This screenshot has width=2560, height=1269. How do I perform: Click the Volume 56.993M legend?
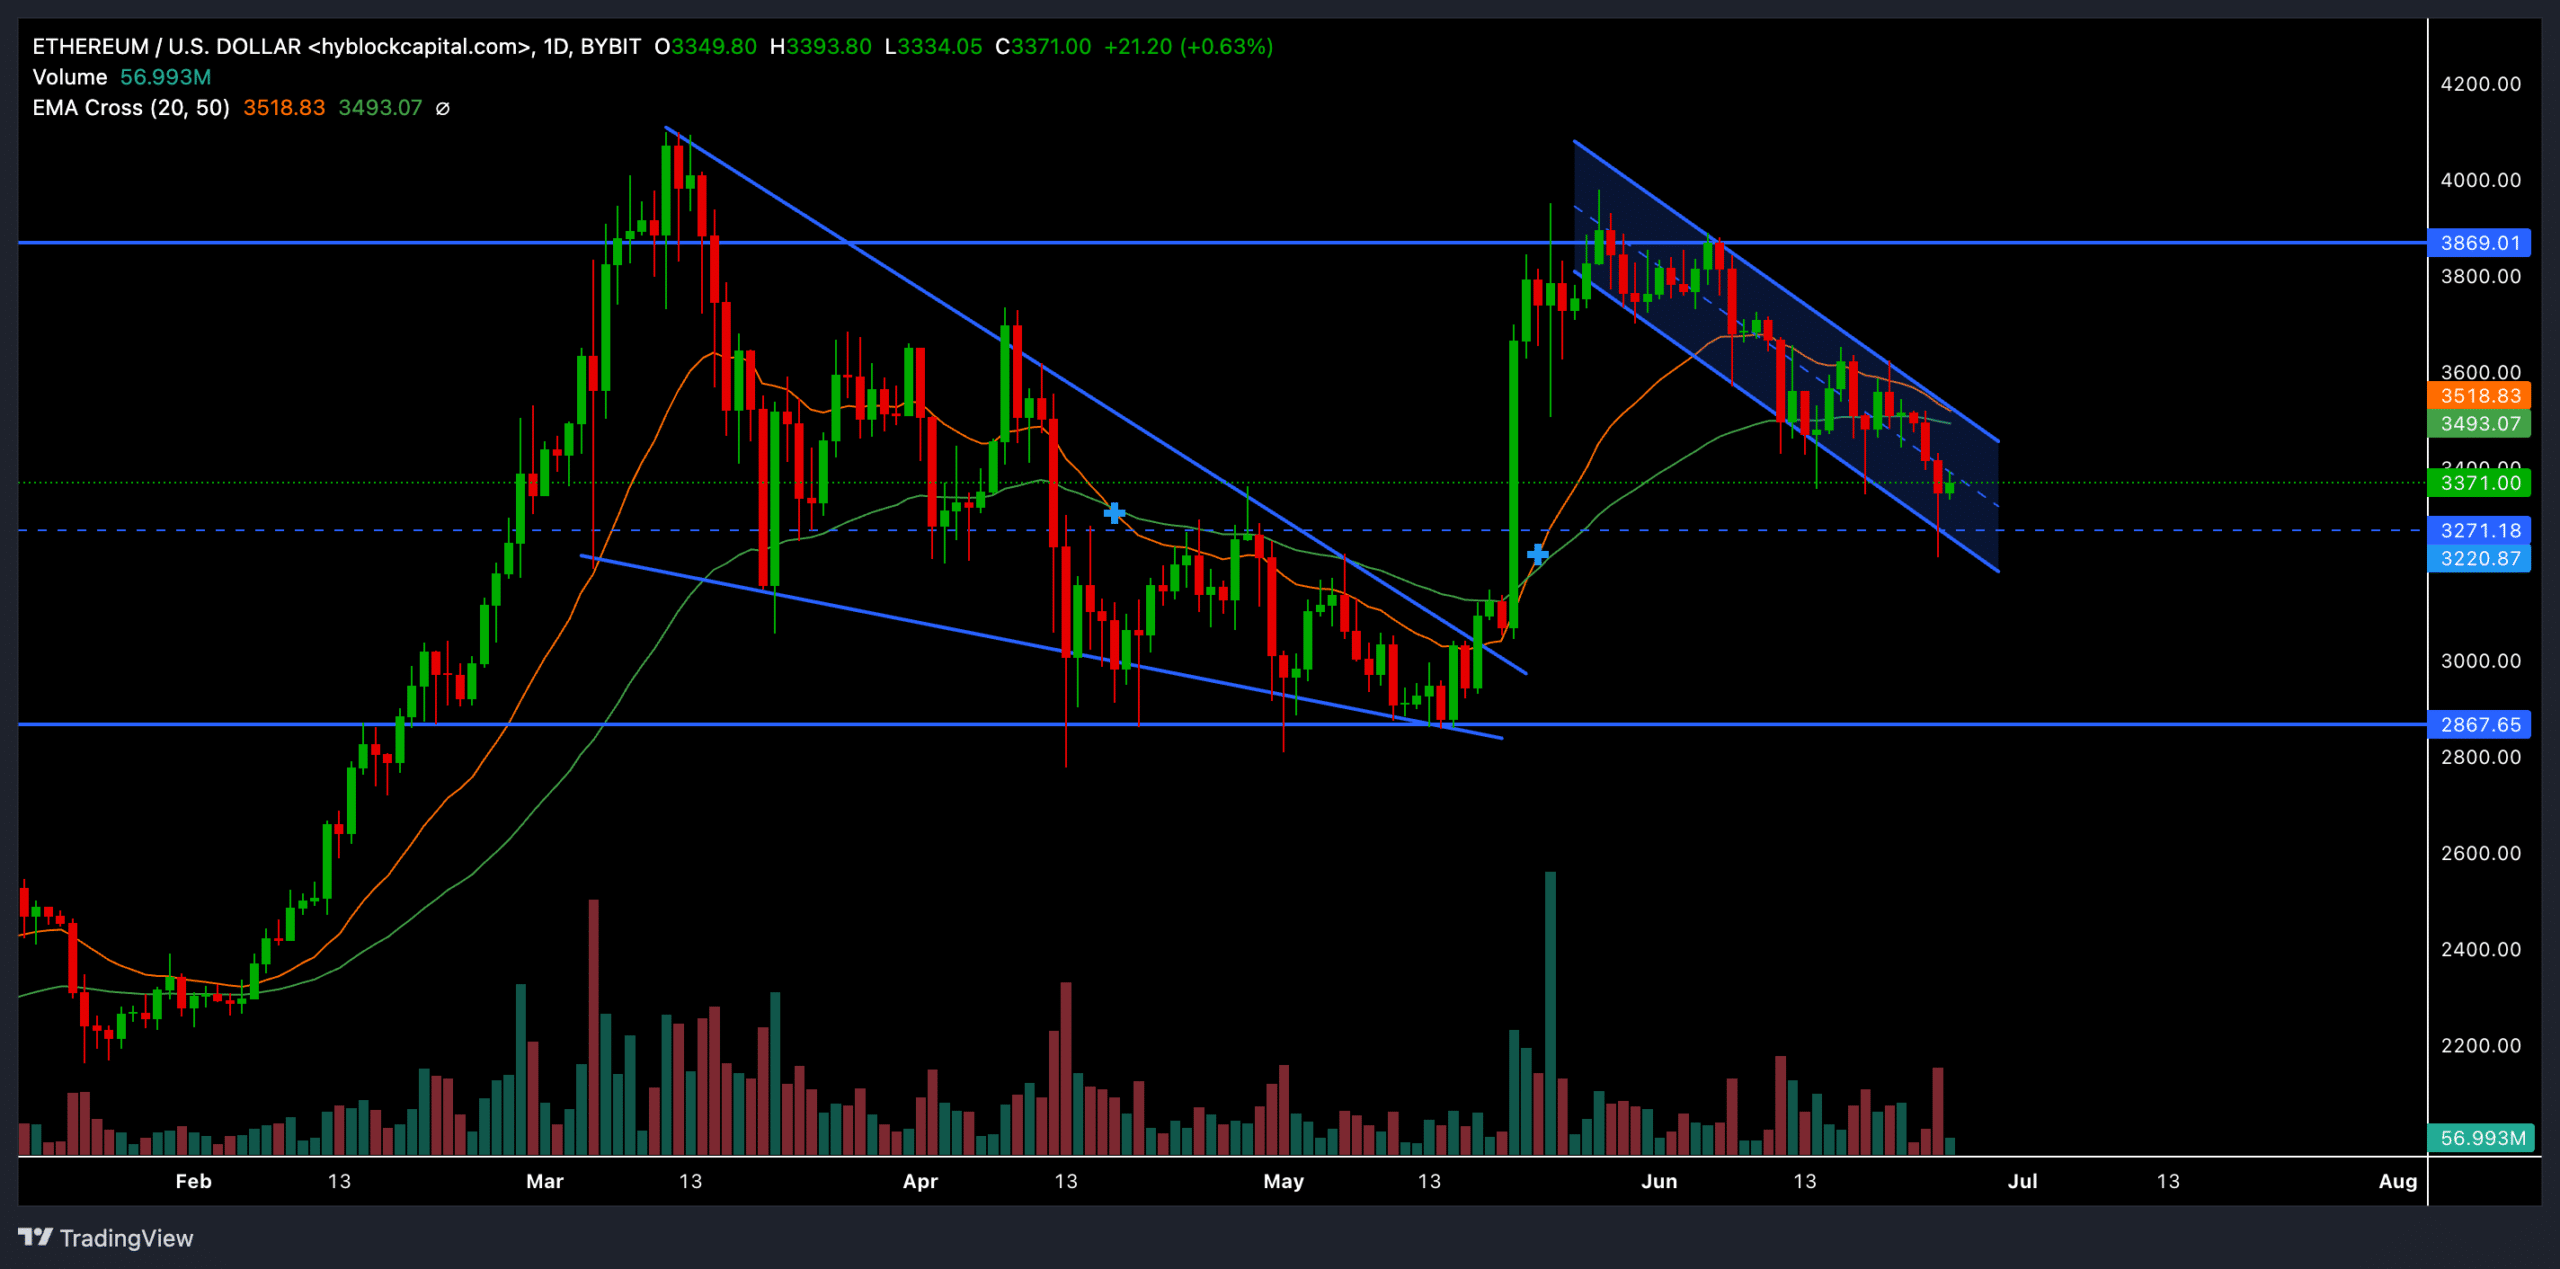pyautogui.click(x=122, y=77)
